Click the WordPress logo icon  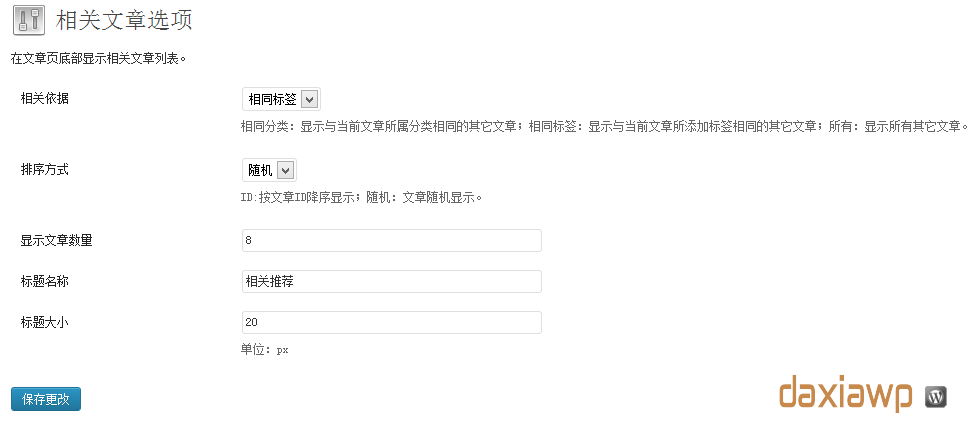point(936,396)
